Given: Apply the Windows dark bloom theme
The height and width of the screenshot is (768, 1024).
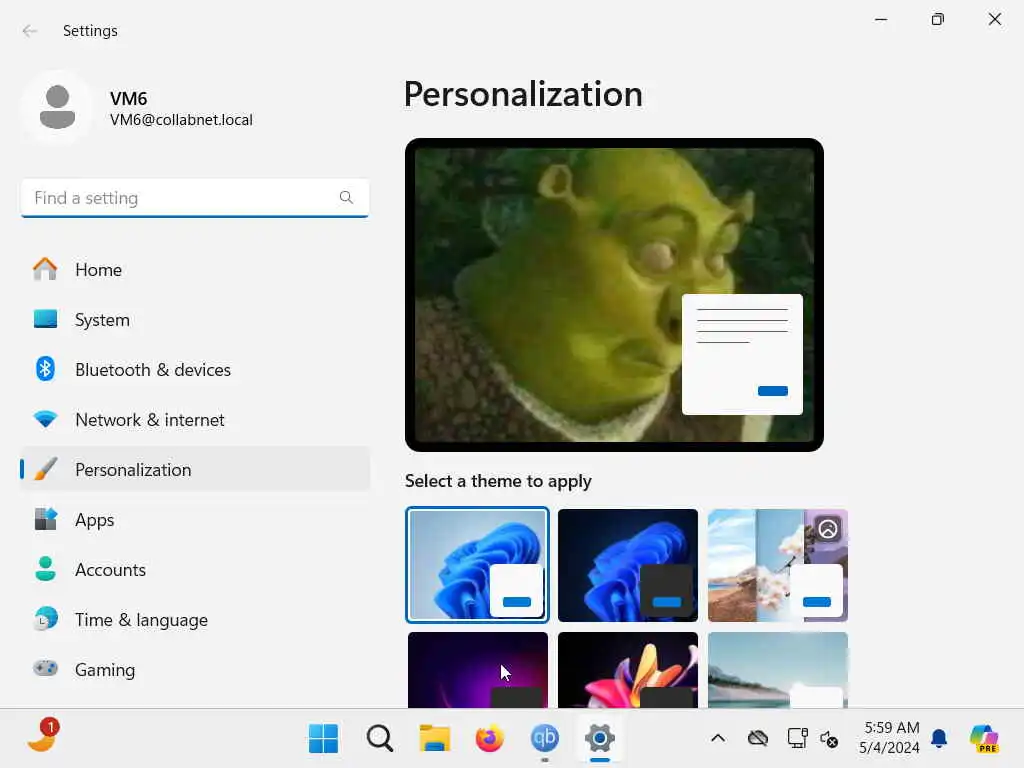Looking at the screenshot, I should (628, 565).
